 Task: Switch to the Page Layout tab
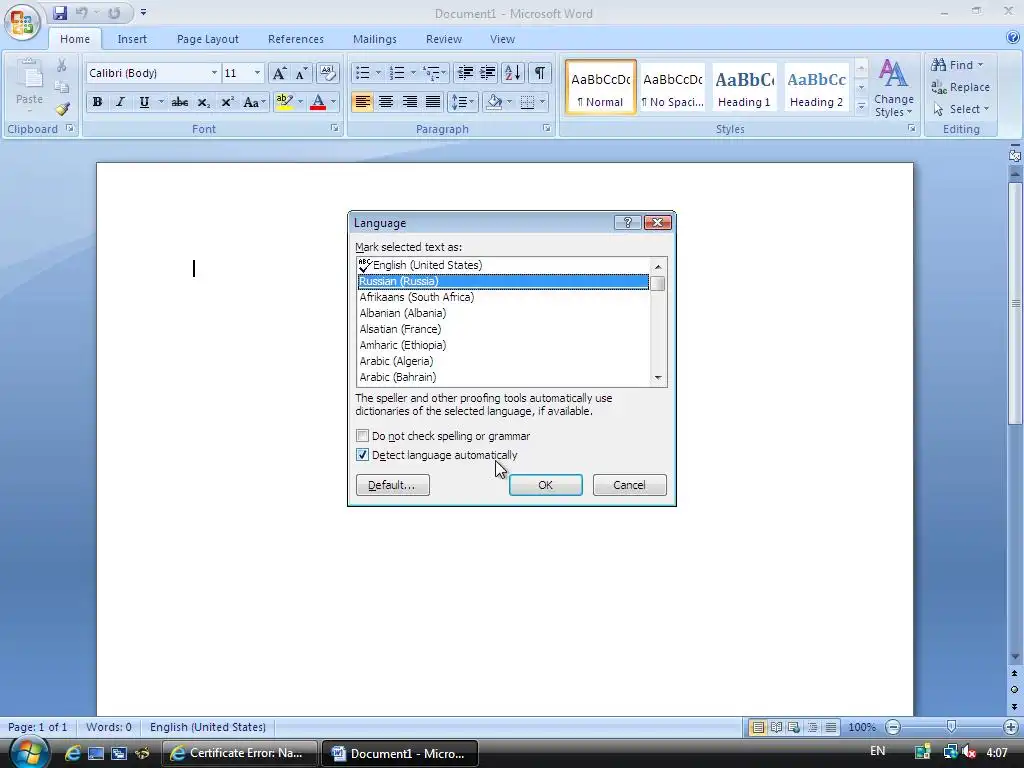point(208,39)
